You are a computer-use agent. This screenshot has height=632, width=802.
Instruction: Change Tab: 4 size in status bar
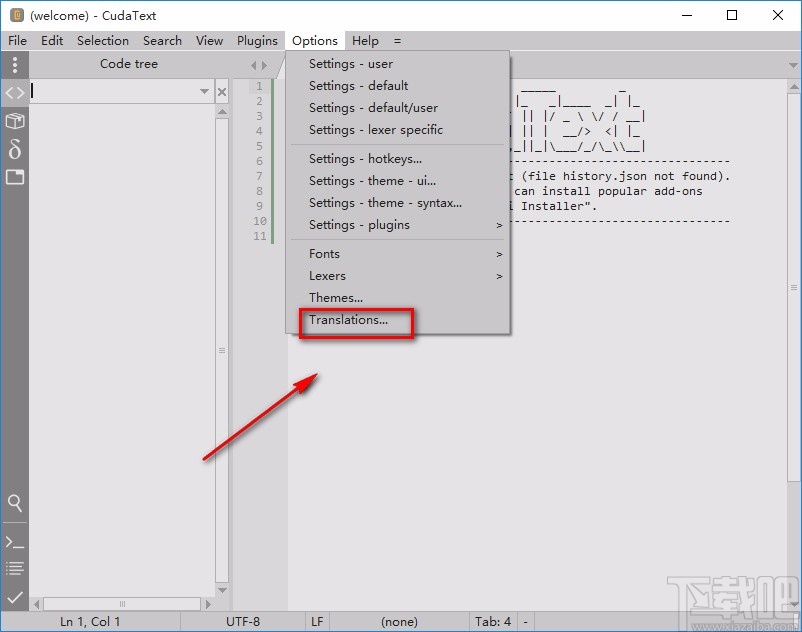493,622
